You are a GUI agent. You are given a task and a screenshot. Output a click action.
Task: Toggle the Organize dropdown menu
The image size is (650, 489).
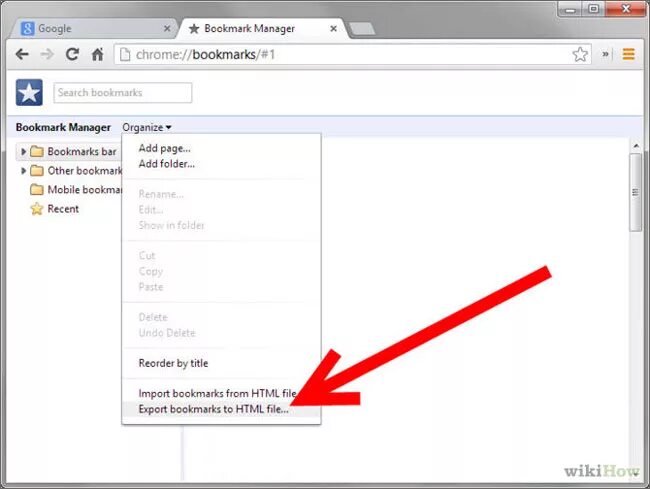(x=147, y=127)
